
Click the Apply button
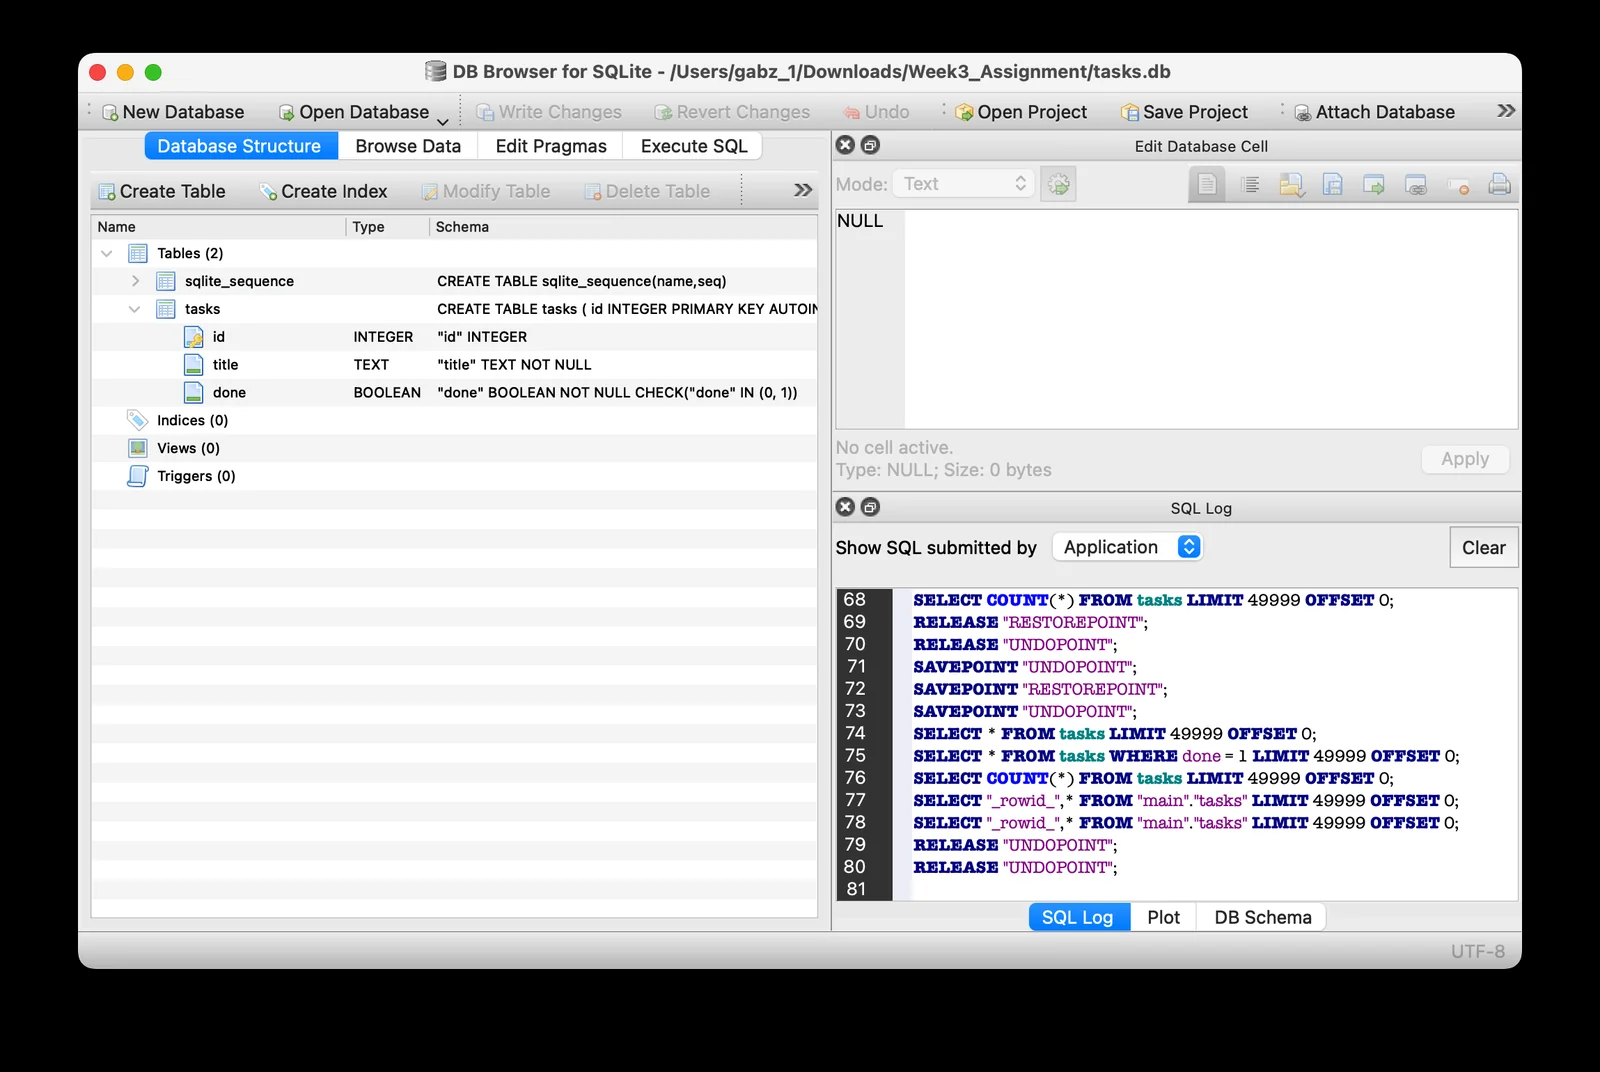tap(1465, 459)
